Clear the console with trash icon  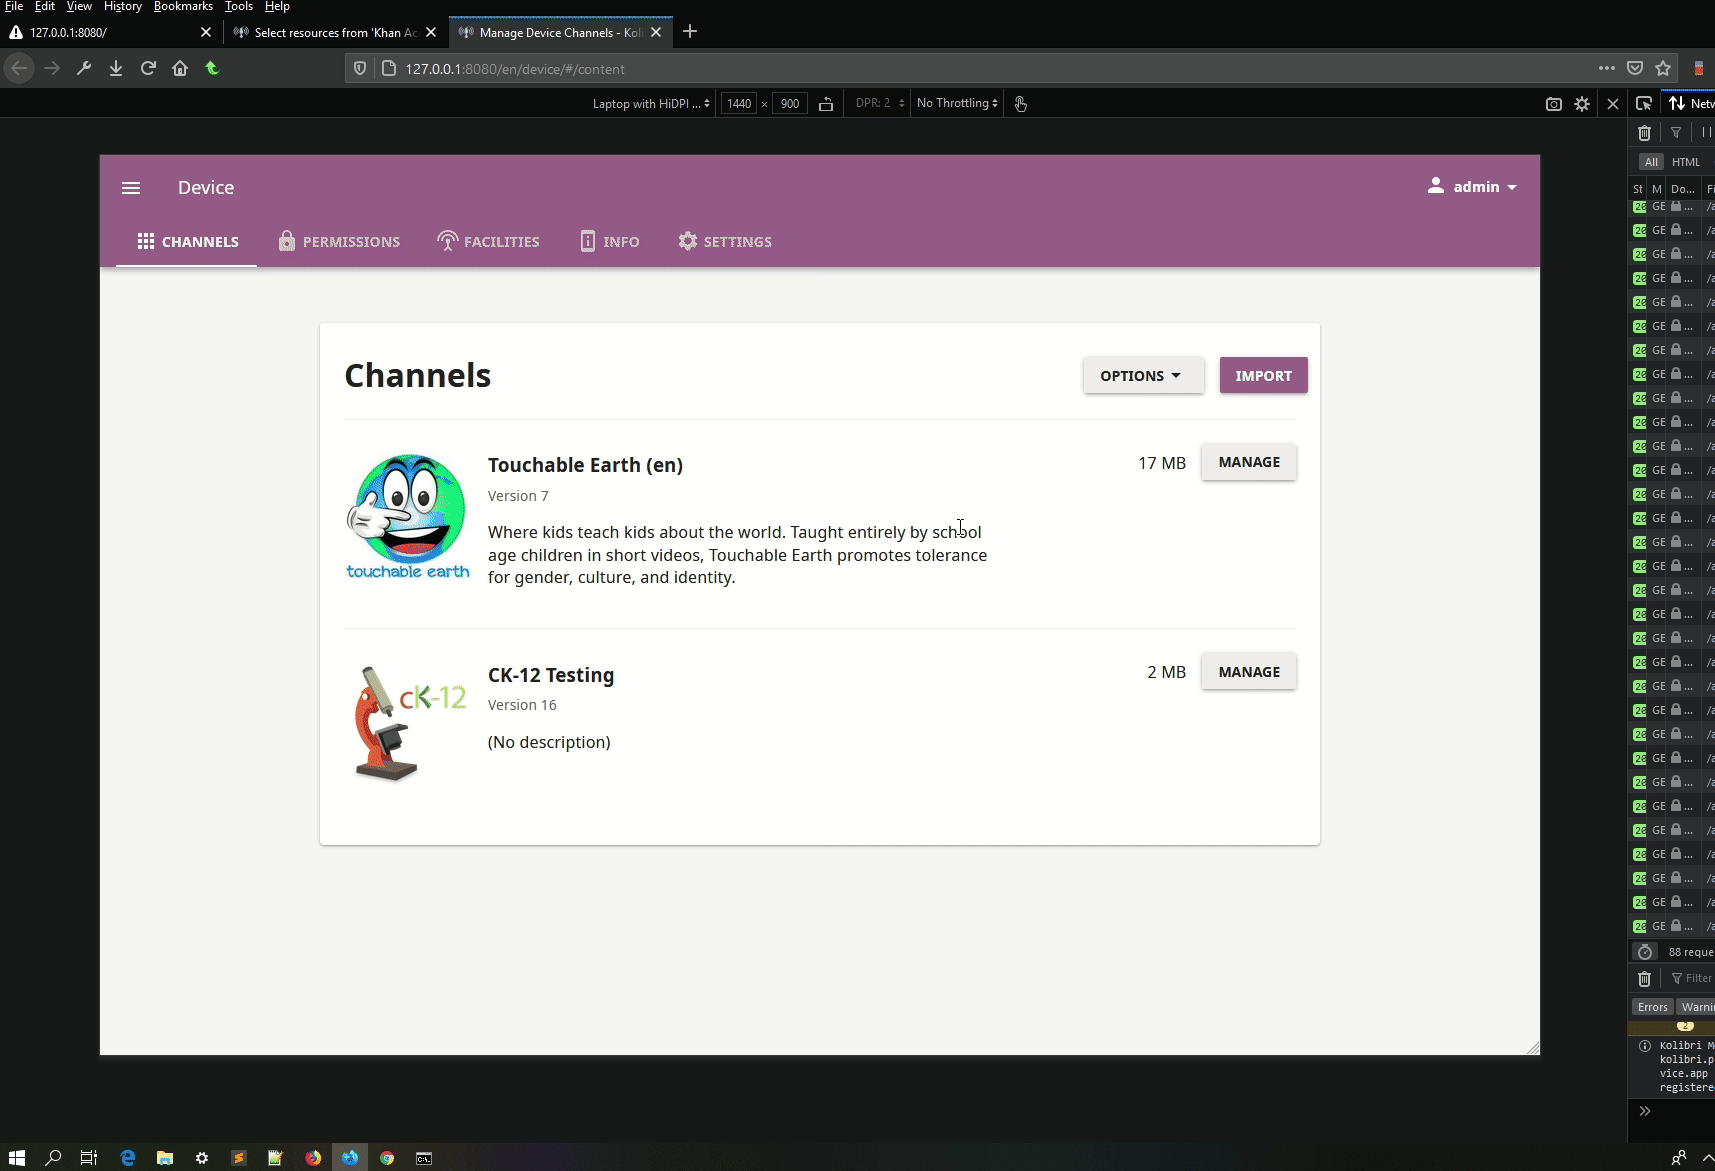click(1644, 978)
